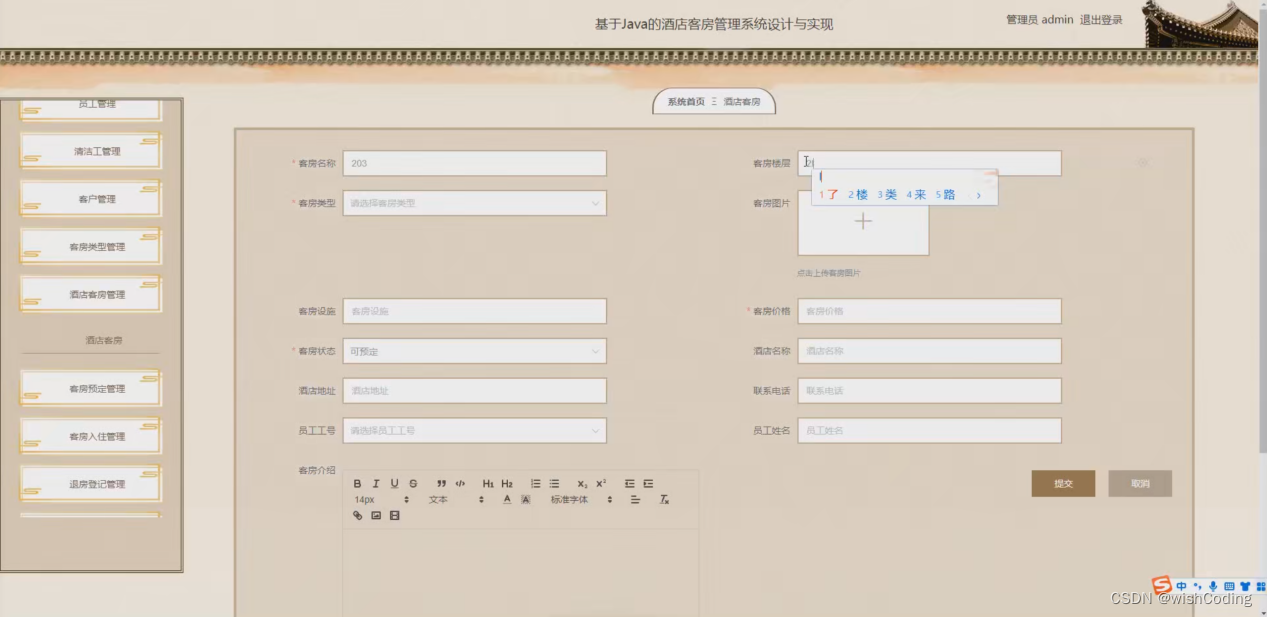
Task: Open the 员工工号 select dropdown
Action: 474,431
